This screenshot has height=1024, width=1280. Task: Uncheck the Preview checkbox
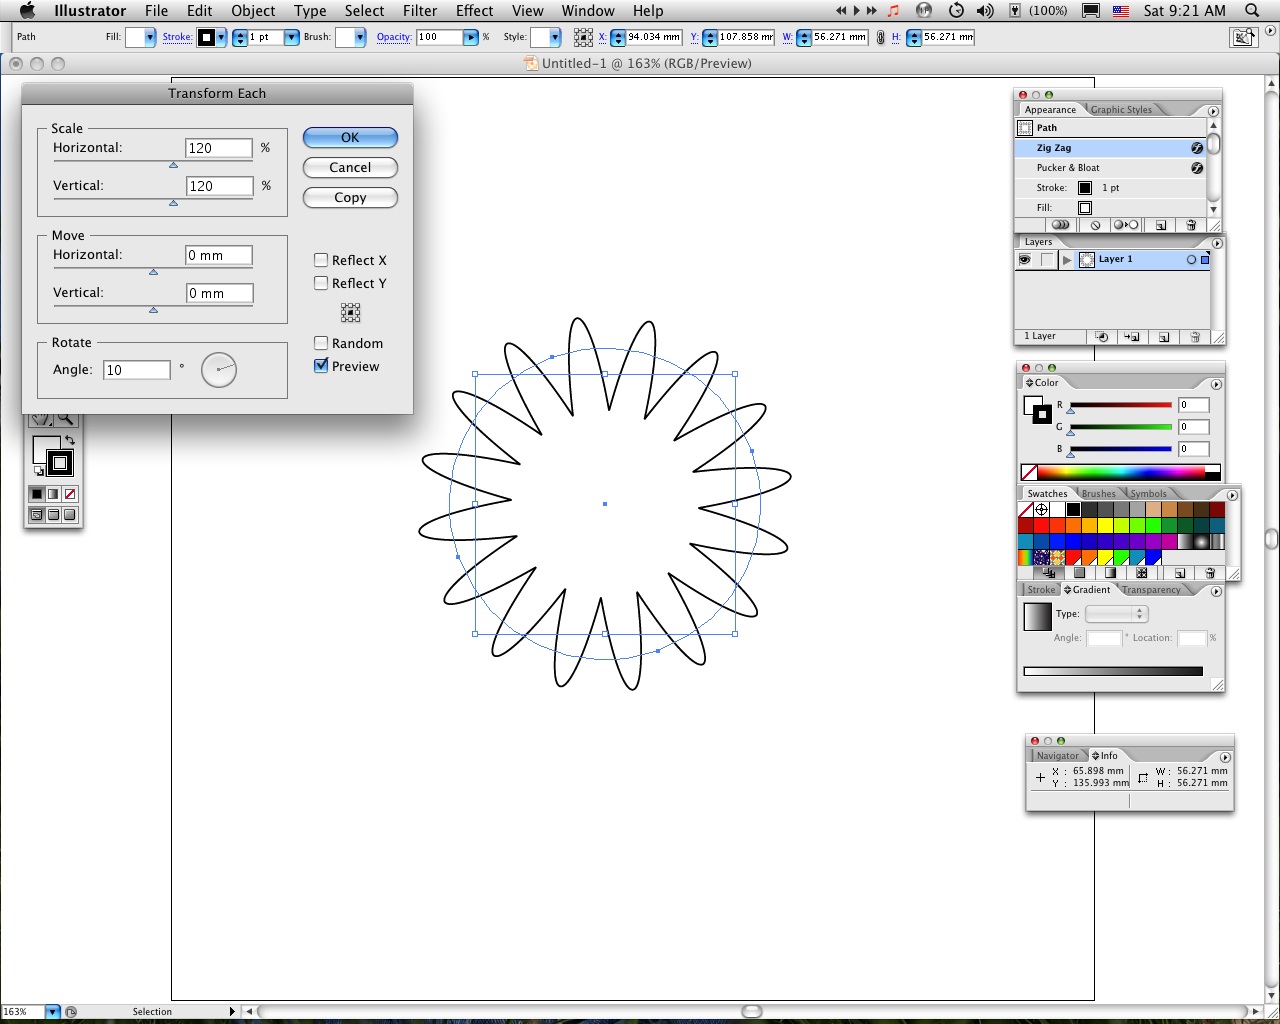(x=321, y=366)
